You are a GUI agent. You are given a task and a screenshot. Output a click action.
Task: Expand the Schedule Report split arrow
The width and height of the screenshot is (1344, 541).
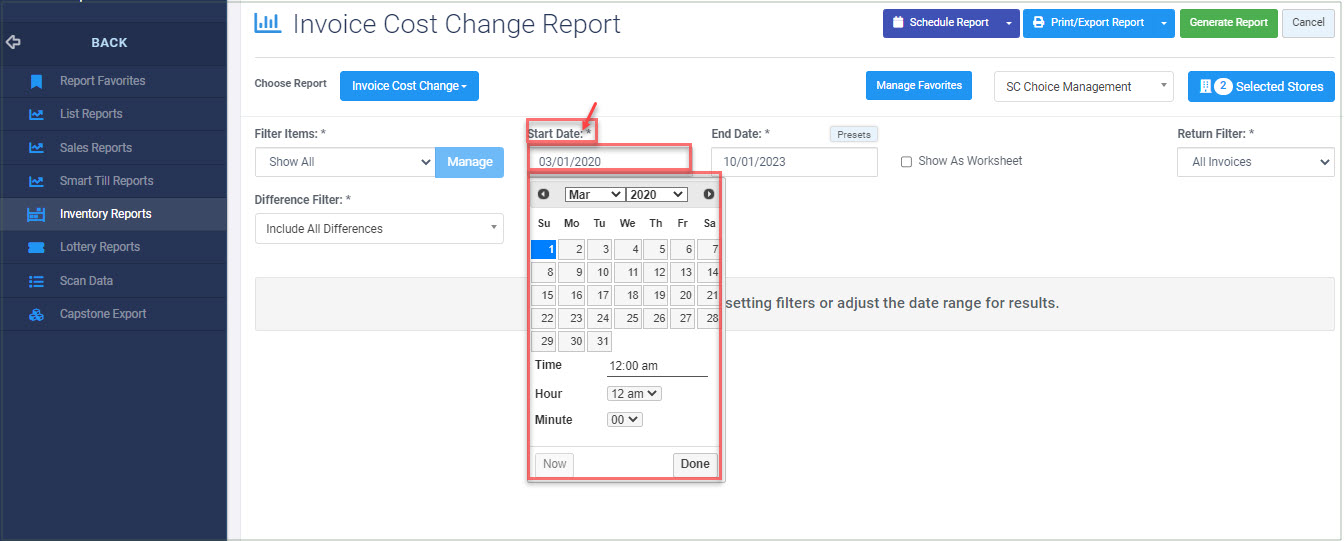coord(1009,23)
